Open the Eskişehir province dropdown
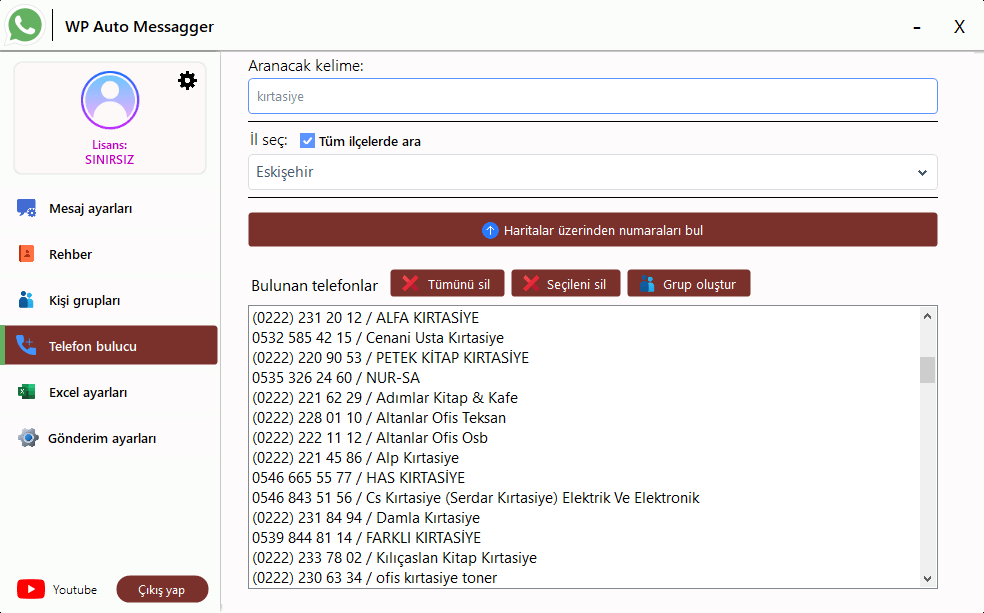Viewport: 984px width, 613px height. coord(592,172)
